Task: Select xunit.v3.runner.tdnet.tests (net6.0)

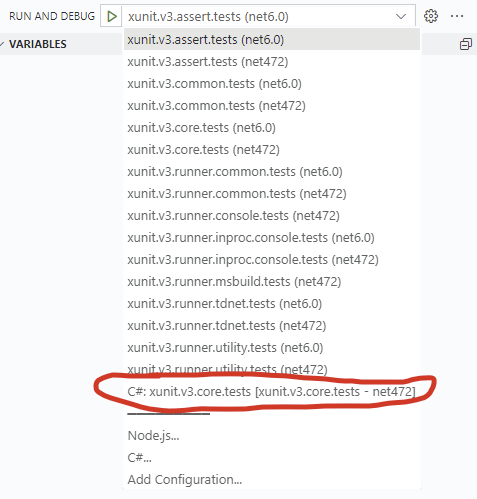Action: tap(272, 304)
